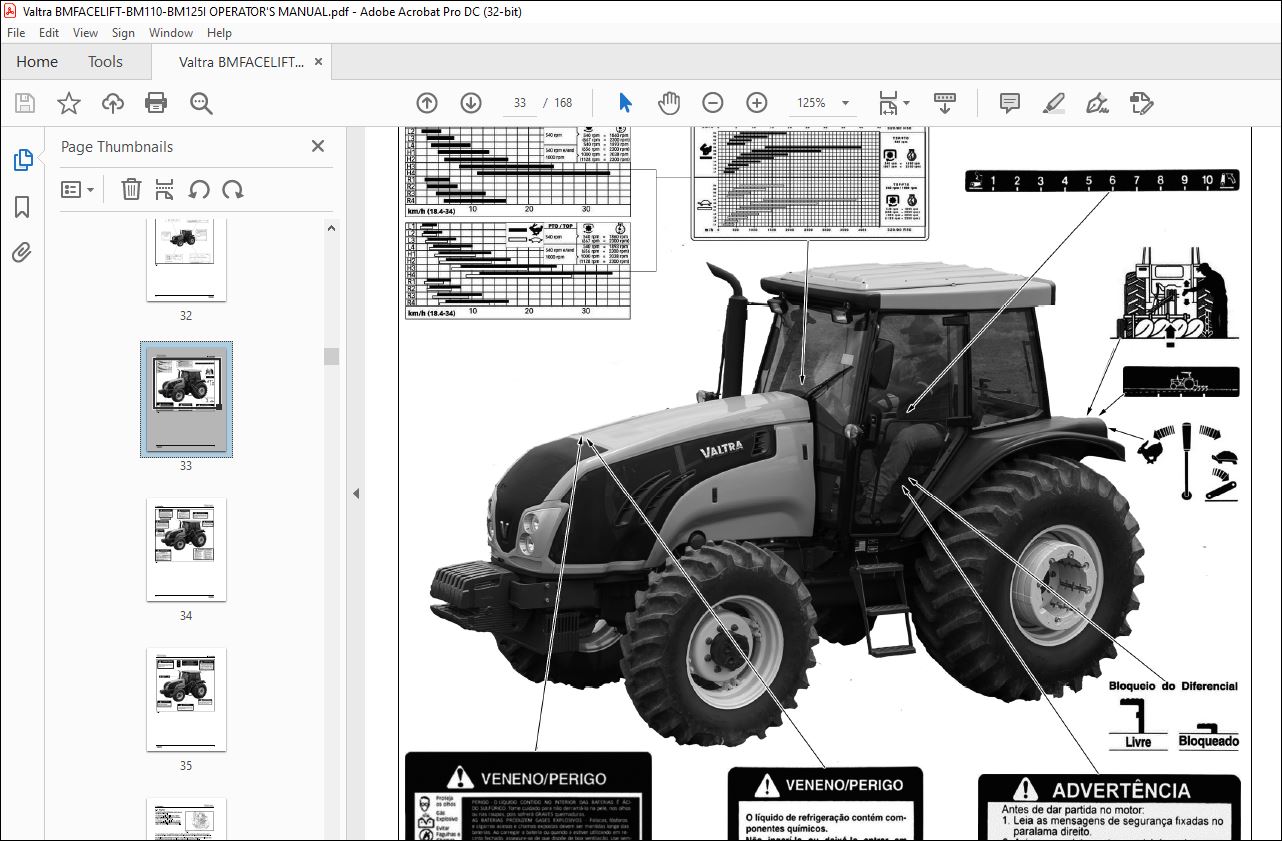Viewport: 1282px width, 841px height.
Task: Go to the previous page with the up arrow
Action: (x=427, y=103)
